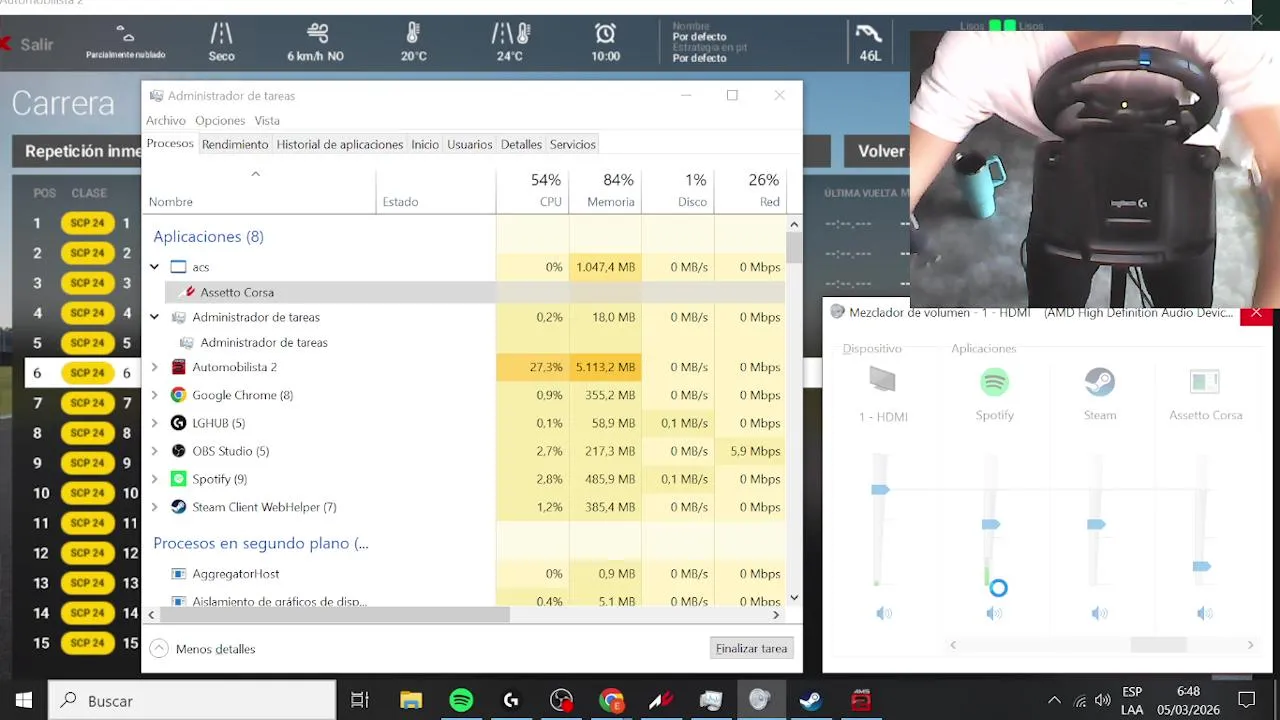Sort by the Red column header

[751, 190]
